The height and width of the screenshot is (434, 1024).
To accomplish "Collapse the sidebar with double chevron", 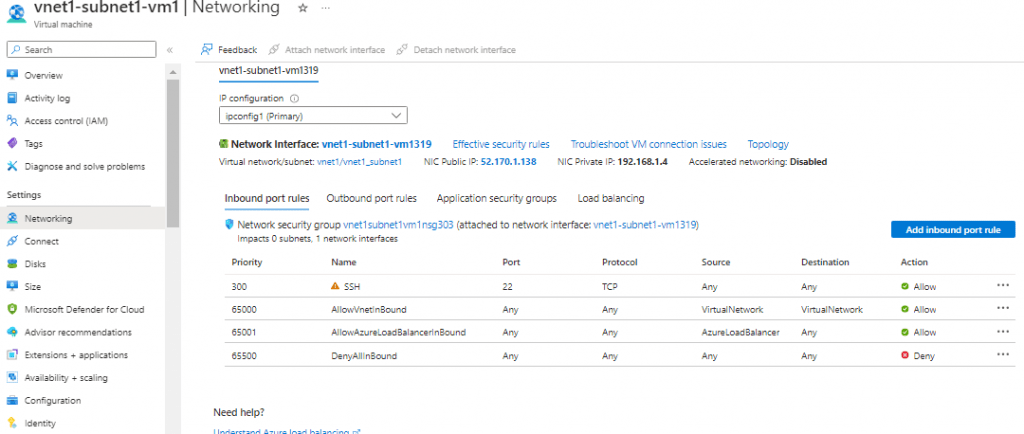I will (170, 50).
